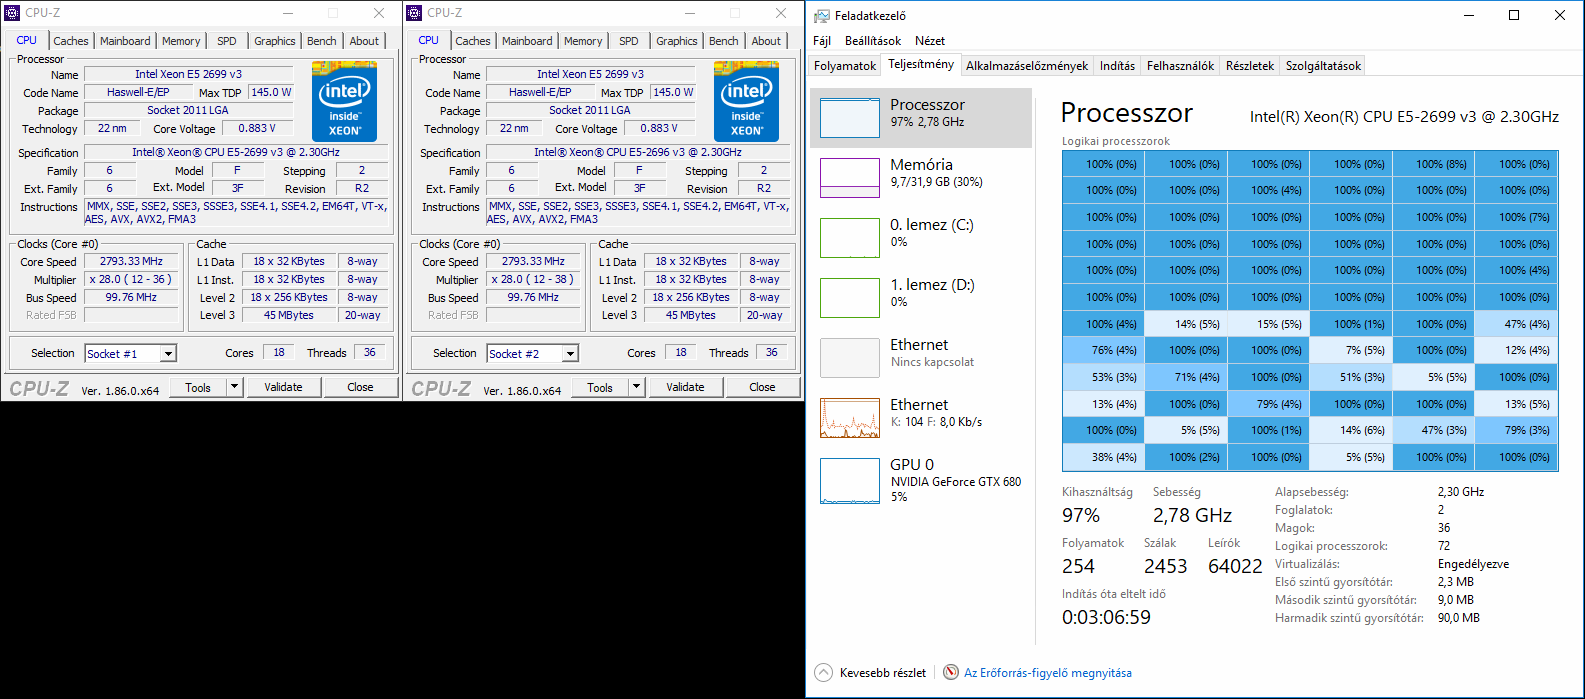Viewport: 1585px width, 699px height.
Task: Open the Mainboard tab in left CPU-Z window
Action: [x=125, y=41]
